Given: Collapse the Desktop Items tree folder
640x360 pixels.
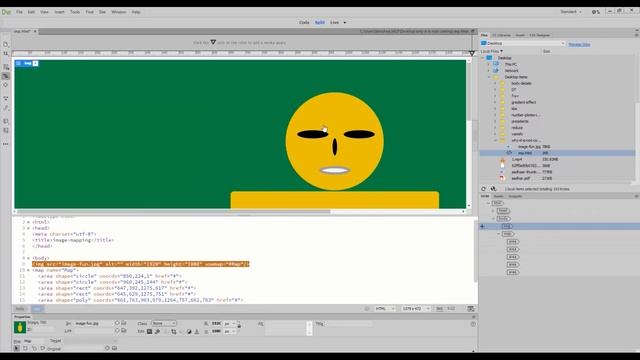Looking at the screenshot, I should pyautogui.click(x=489, y=77).
